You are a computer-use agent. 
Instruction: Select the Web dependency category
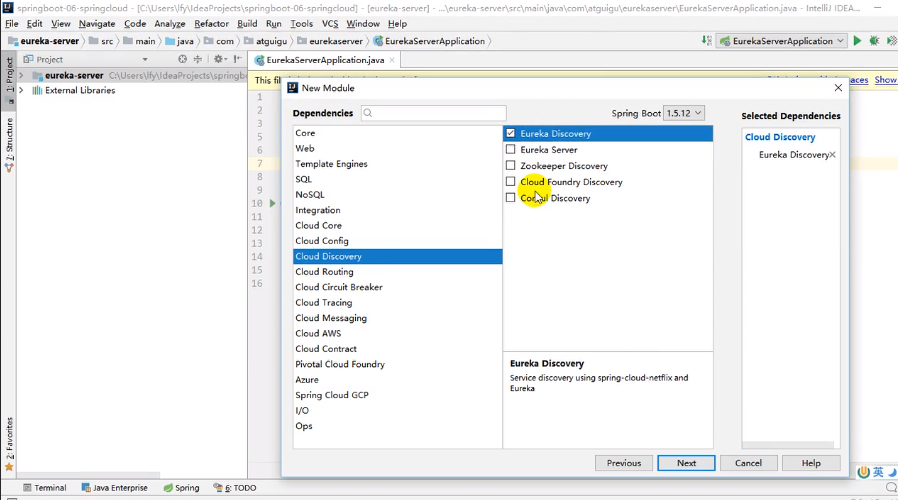397,148
